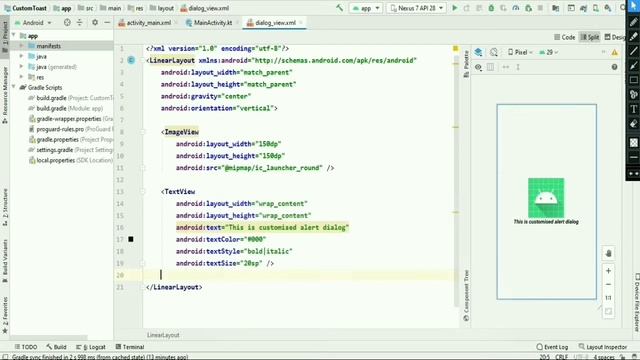Click the layout breadcrumb in the navigation bar

point(162,8)
